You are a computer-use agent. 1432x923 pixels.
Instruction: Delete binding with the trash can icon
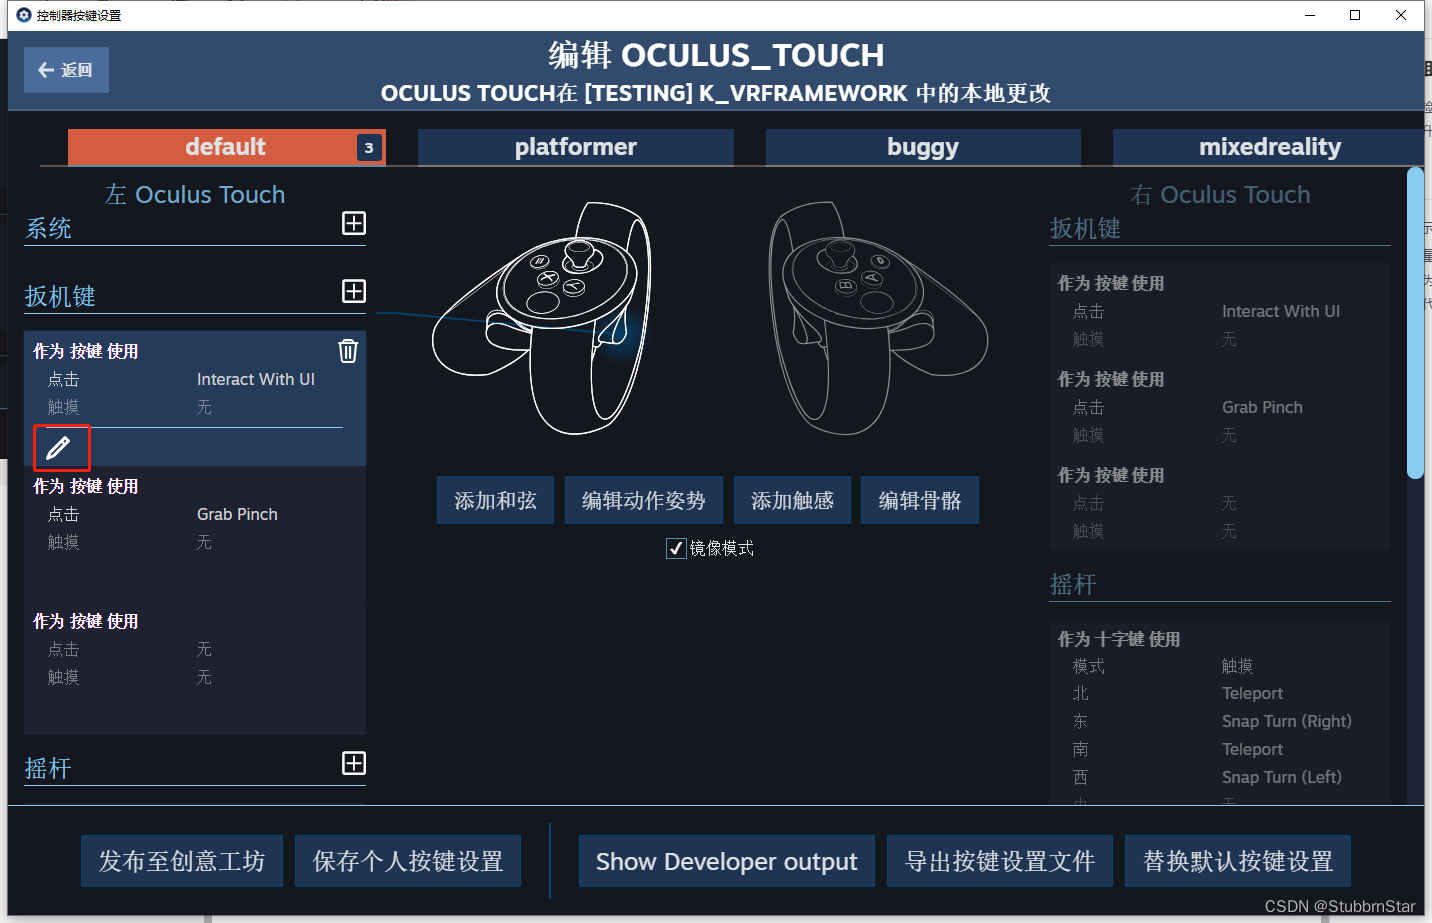348,351
